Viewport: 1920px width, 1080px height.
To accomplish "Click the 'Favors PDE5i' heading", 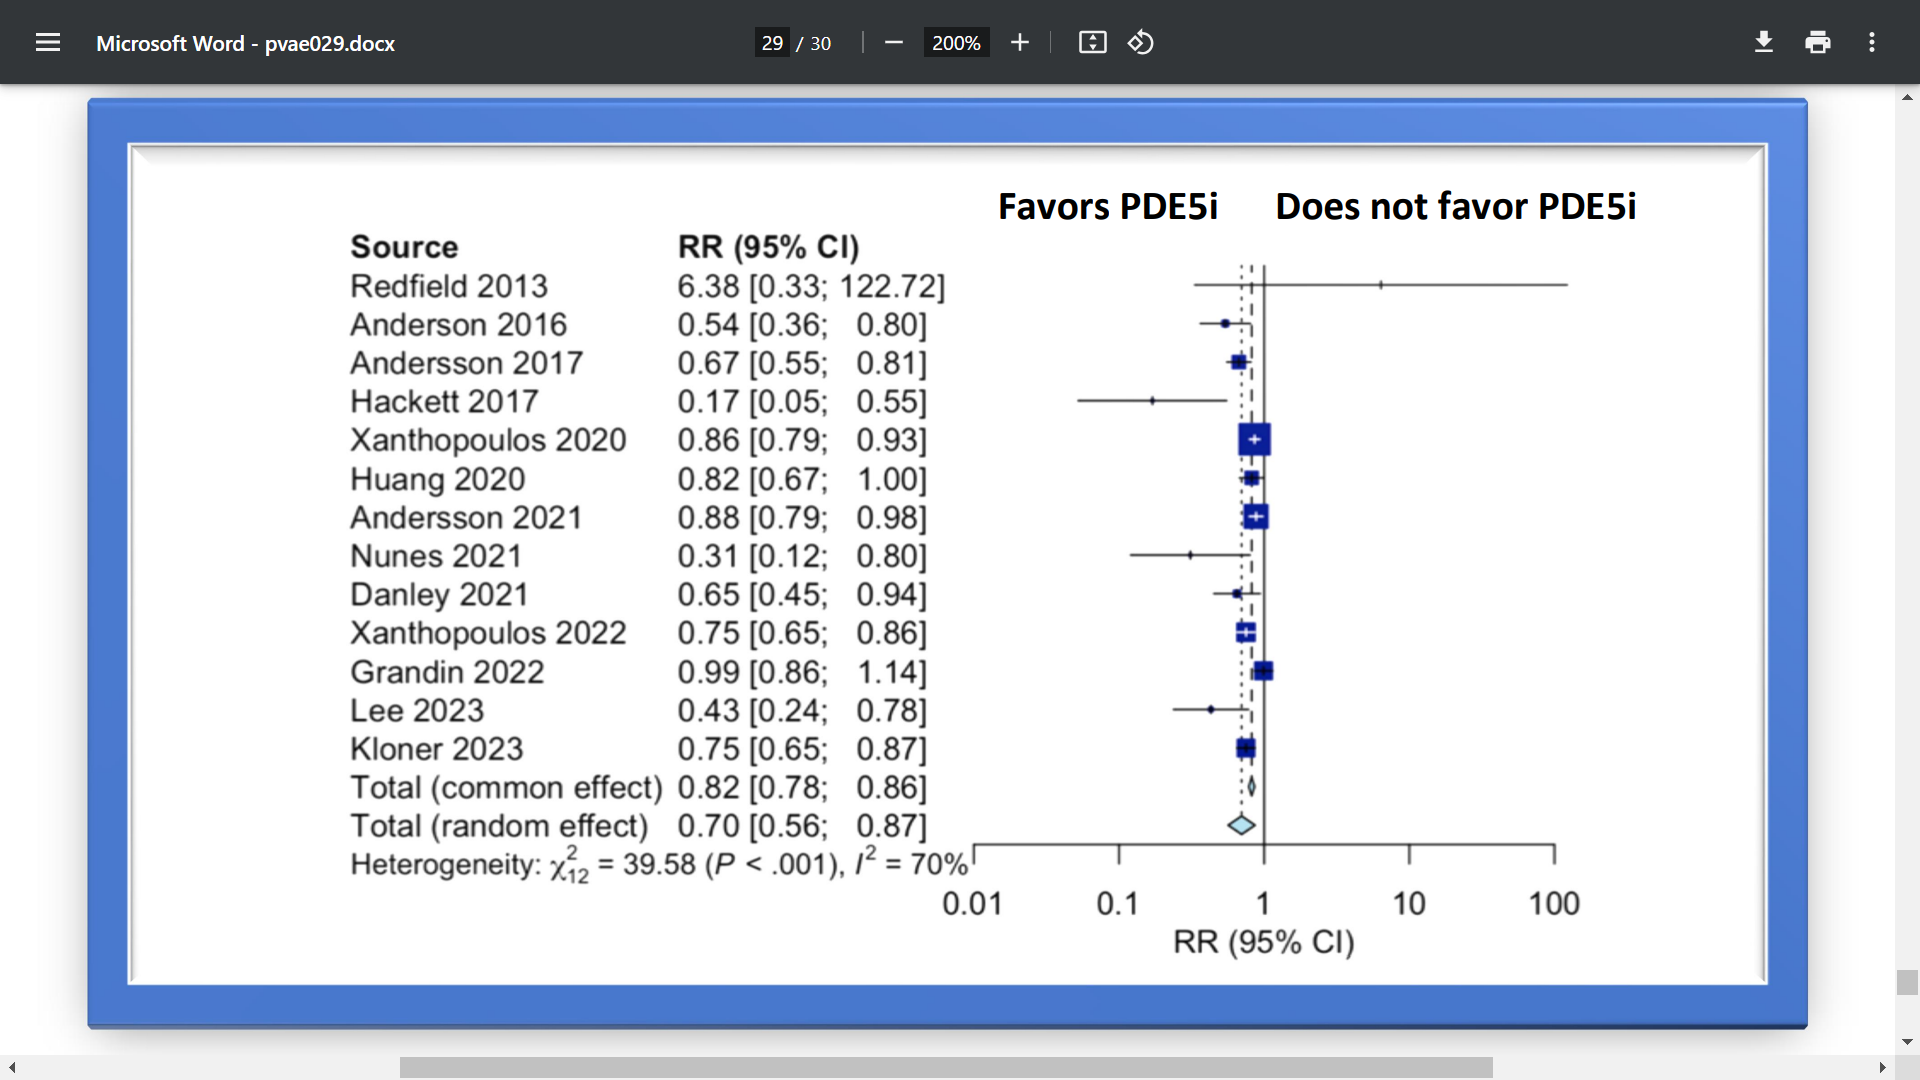I will pyautogui.click(x=1108, y=206).
